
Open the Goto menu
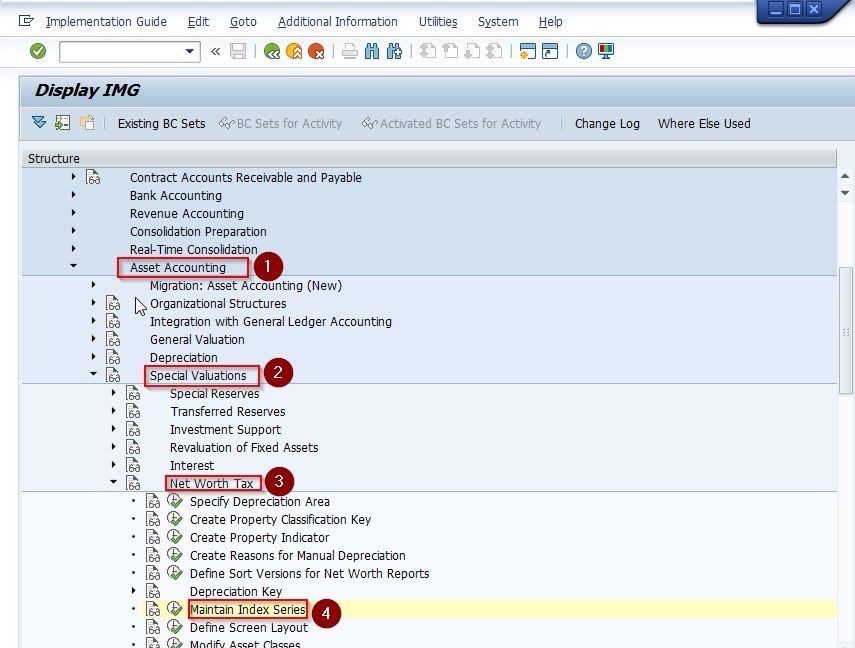pos(243,22)
